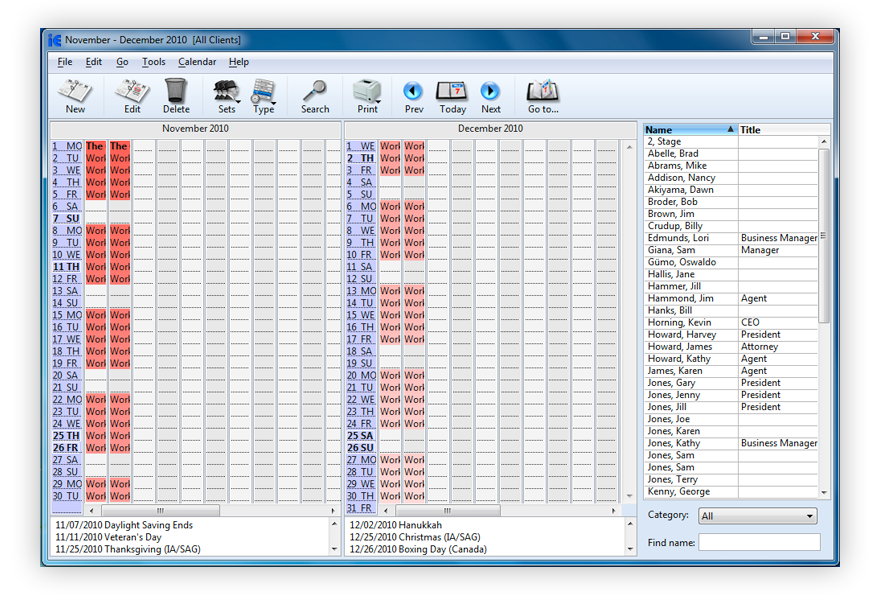Click December day 25 SA
Viewport: 880px width, 595px height.
[x=360, y=436]
